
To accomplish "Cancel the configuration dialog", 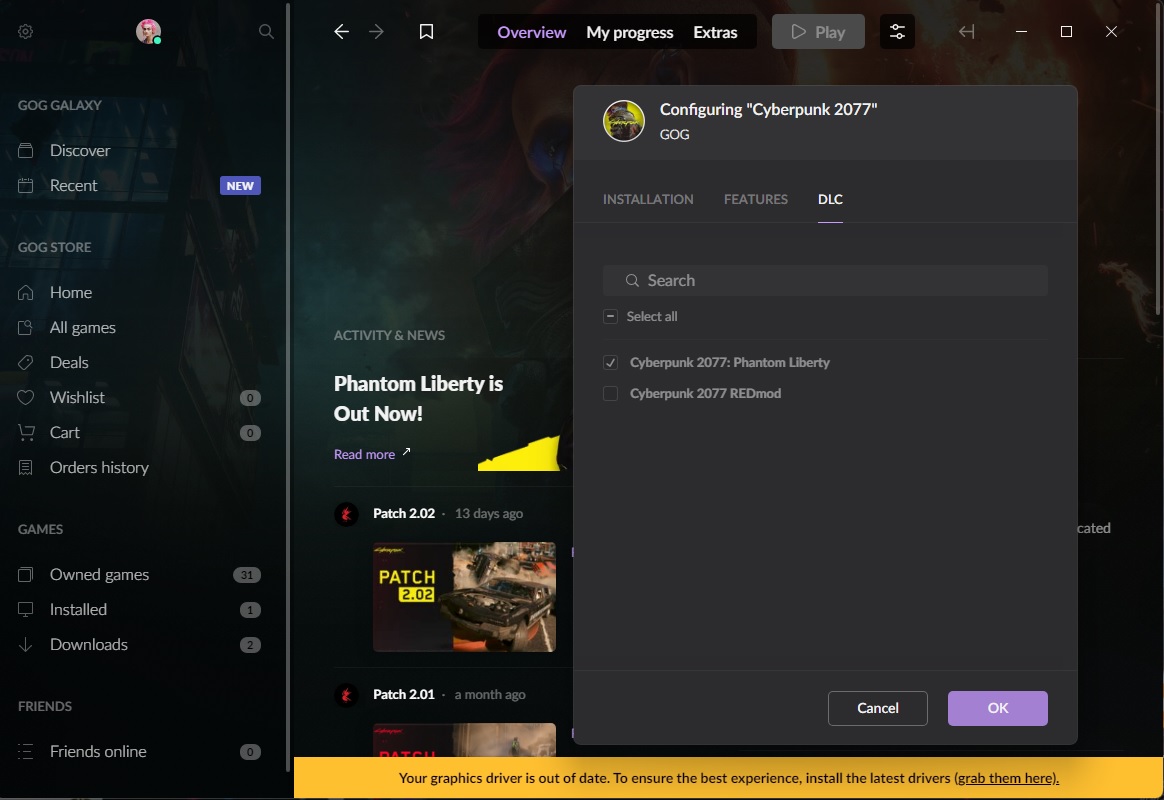I will (877, 708).
